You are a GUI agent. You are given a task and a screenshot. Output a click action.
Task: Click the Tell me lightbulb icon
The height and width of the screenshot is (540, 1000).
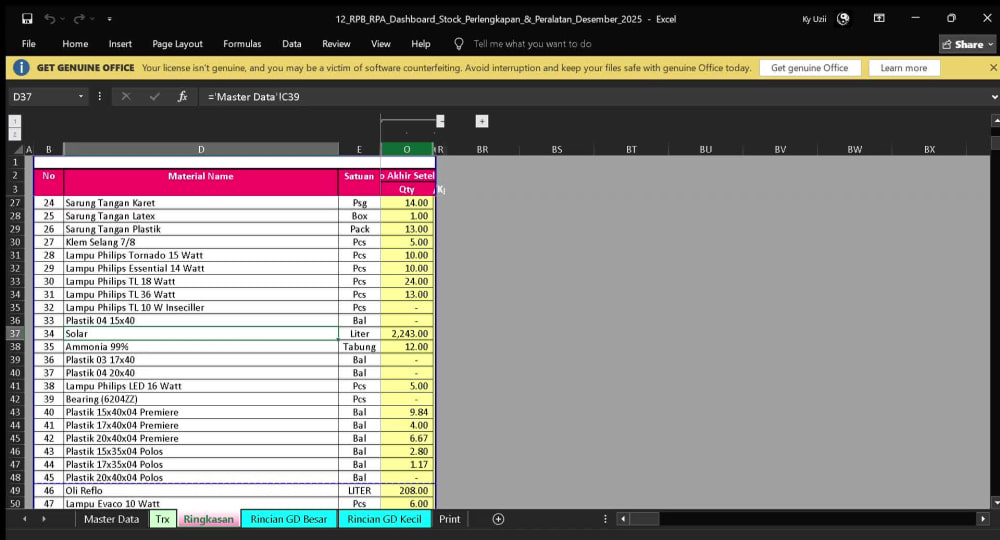tap(459, 44)
